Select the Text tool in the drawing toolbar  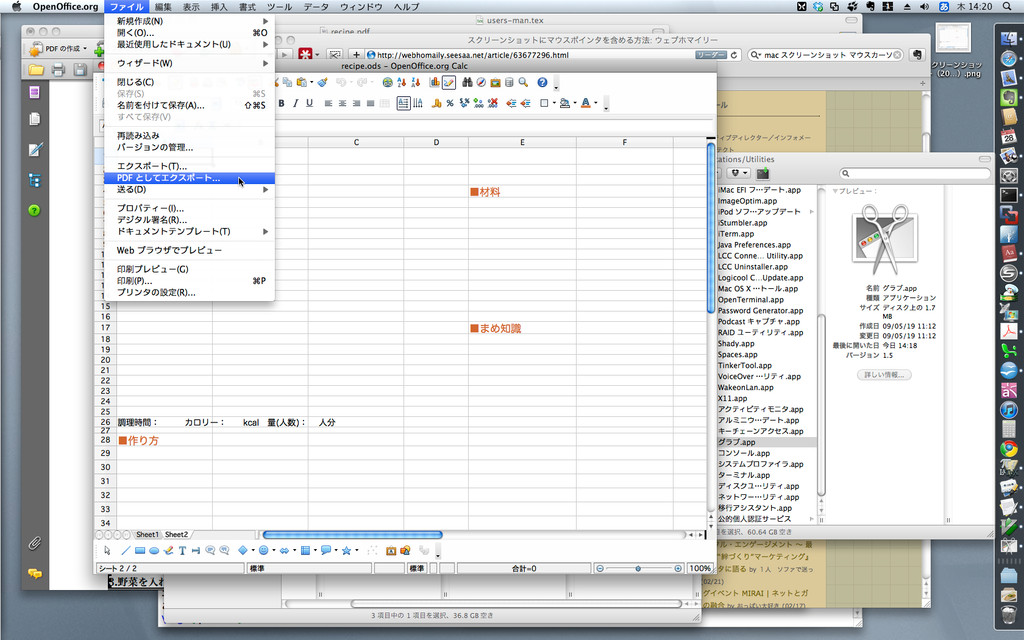(182, 549)
